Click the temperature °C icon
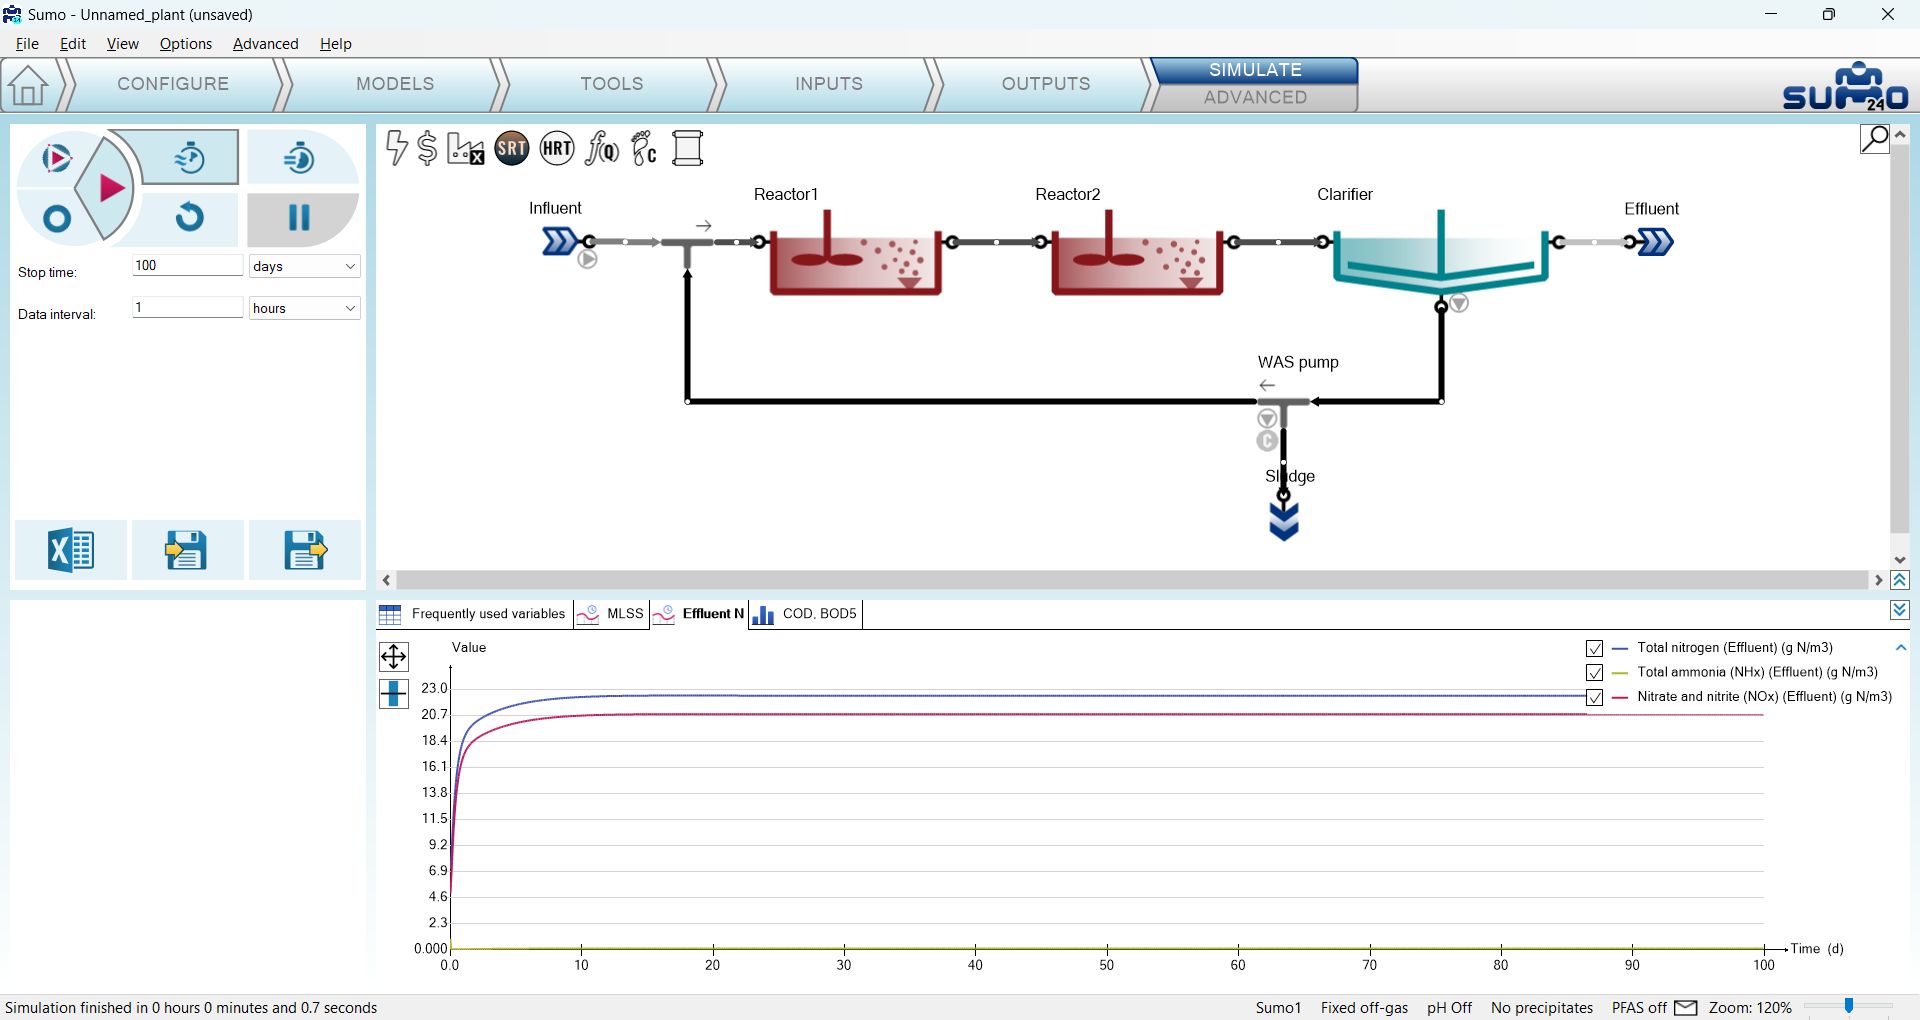This screenshot has height=1020, width=1920. 645,149
